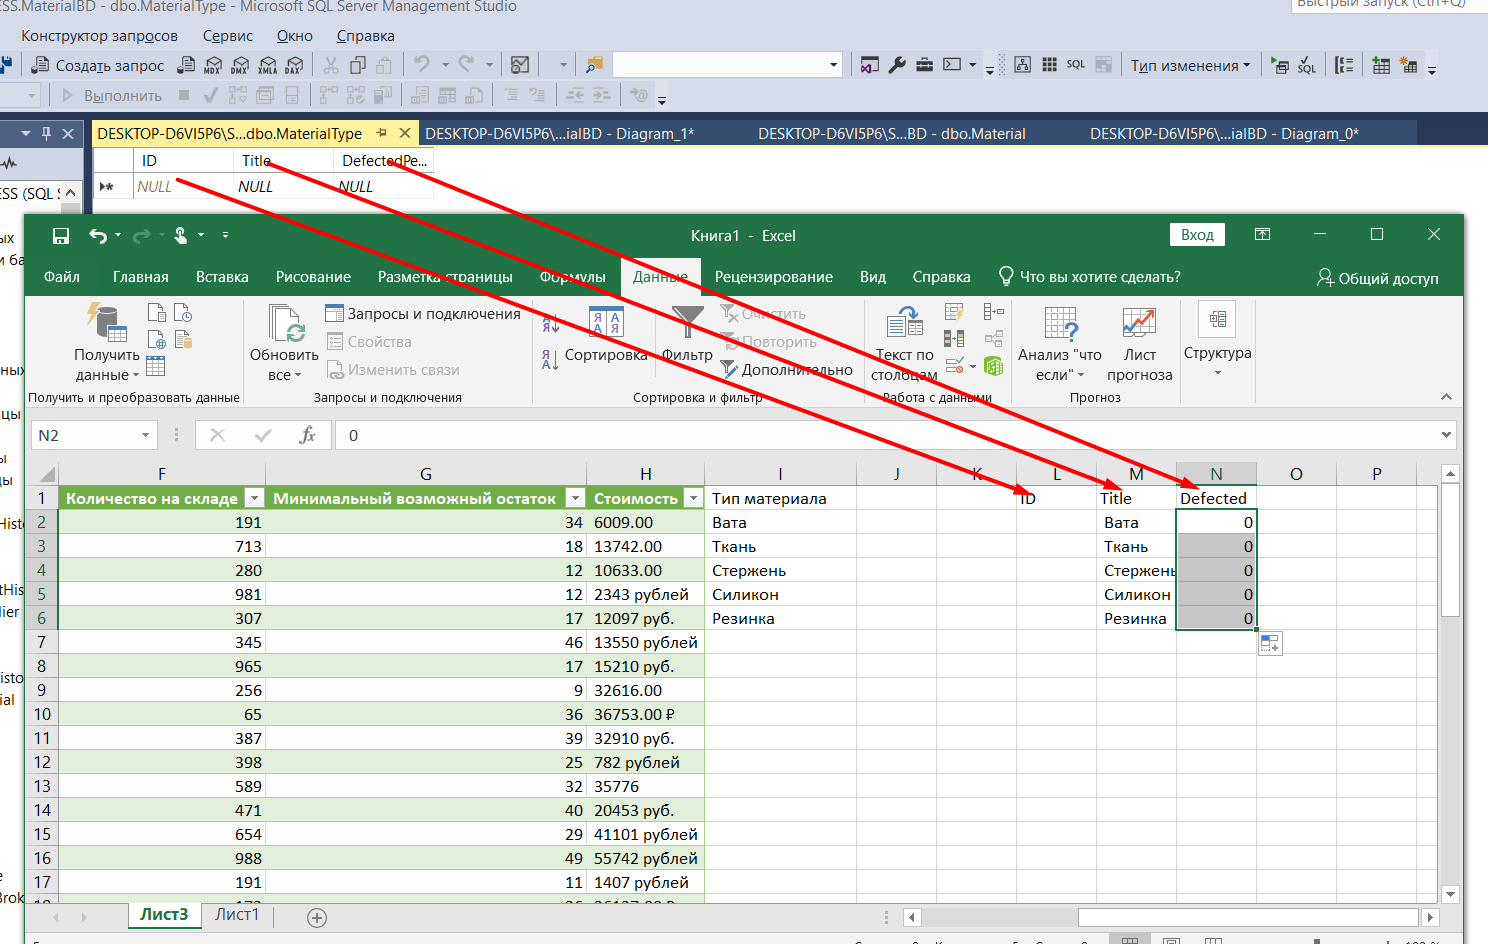The image size is (1488, 944).
Task: Click the fx insert function icon
Action: (307, 435)
